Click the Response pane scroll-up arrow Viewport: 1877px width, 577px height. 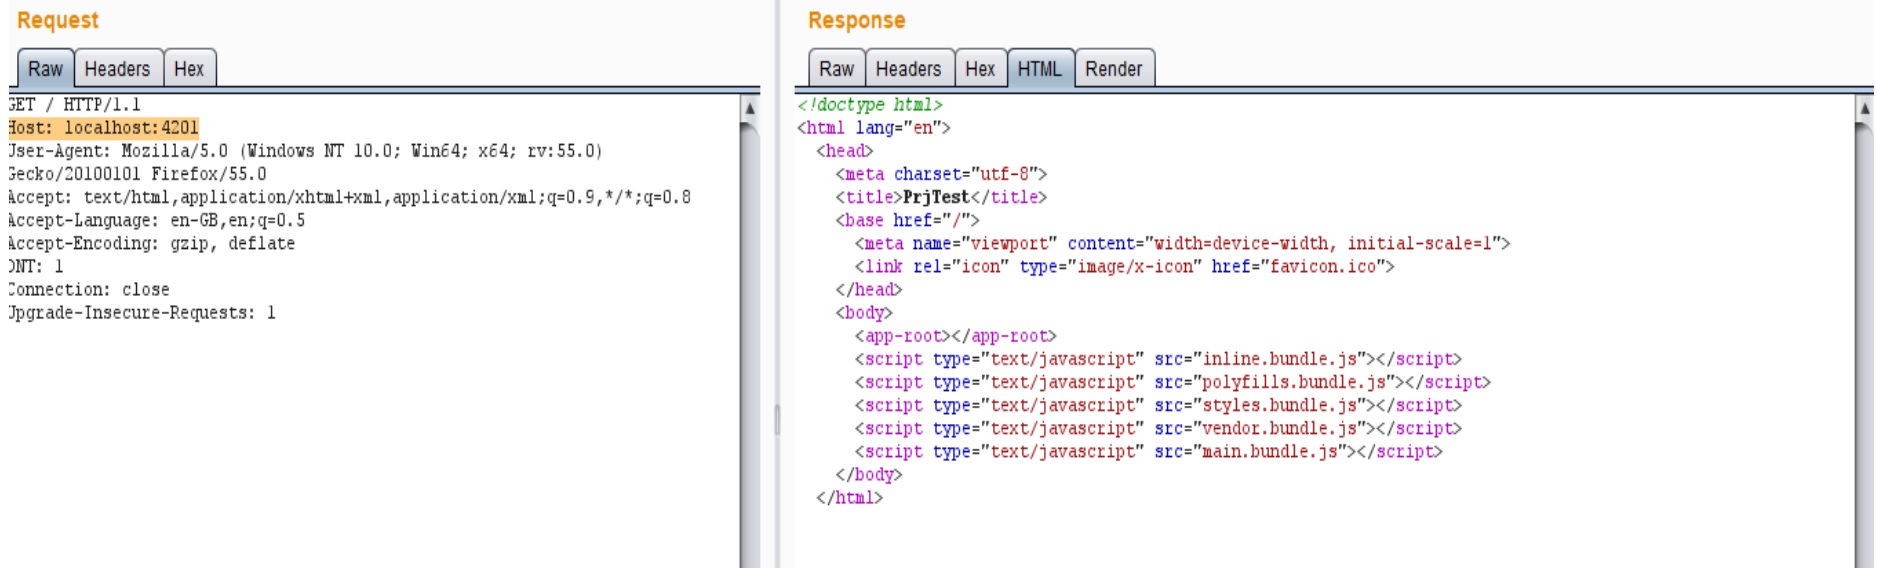point(1864,107)
